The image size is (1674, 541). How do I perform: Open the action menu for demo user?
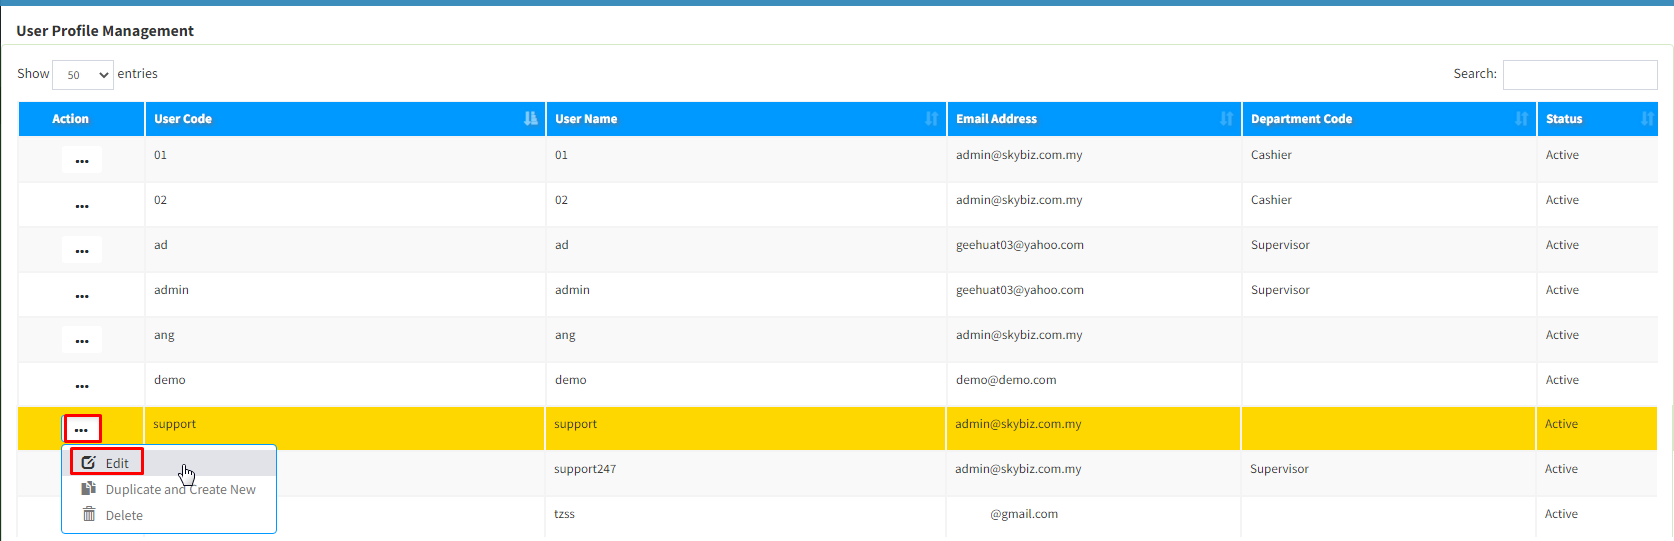click(82, 385)
